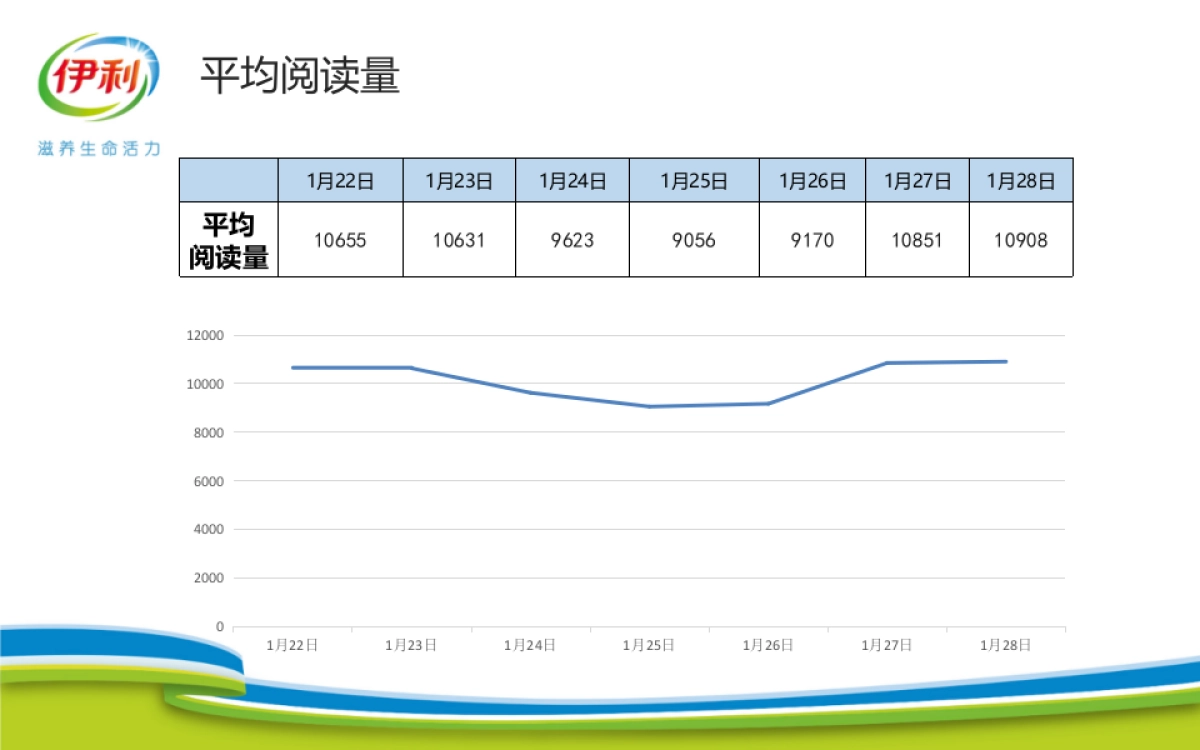Click the value 10655 in the table
This screenshot has width=1200, height=750.
[341, 240]
